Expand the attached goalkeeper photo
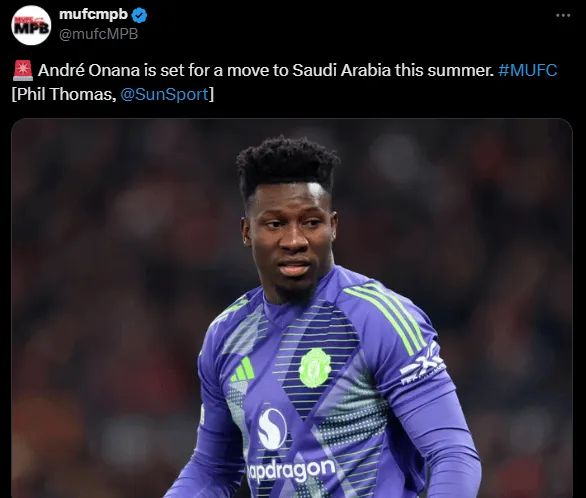This screenshot has height=498, width=586. [x=292, y=308]
